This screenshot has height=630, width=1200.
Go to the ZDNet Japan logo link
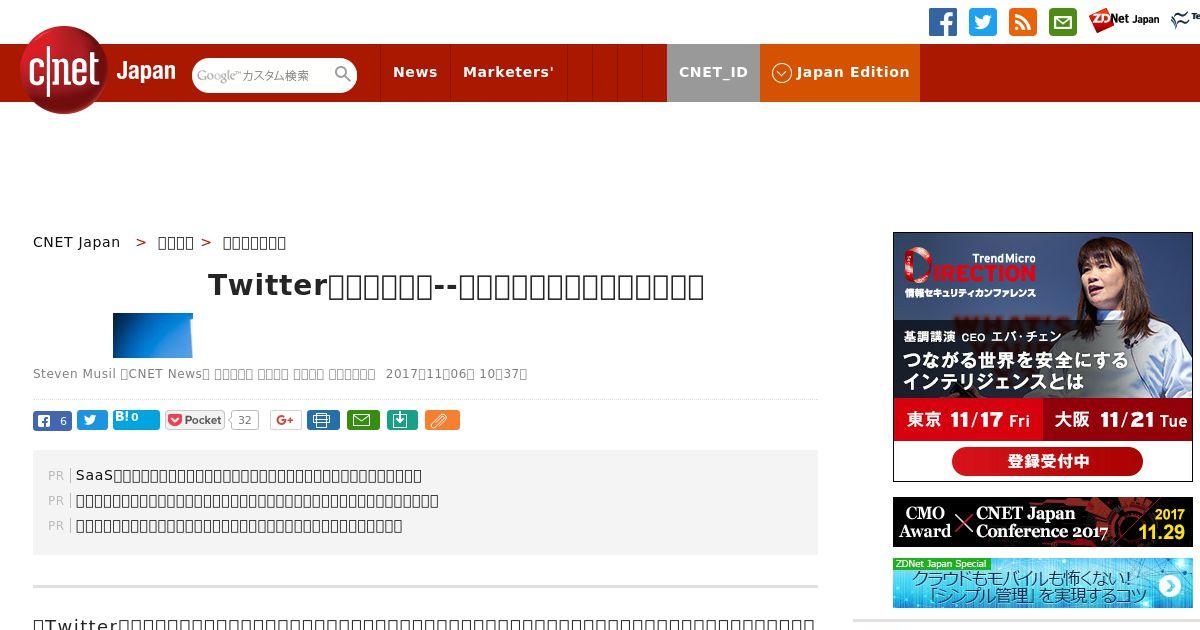click(x=1124, y=20)
